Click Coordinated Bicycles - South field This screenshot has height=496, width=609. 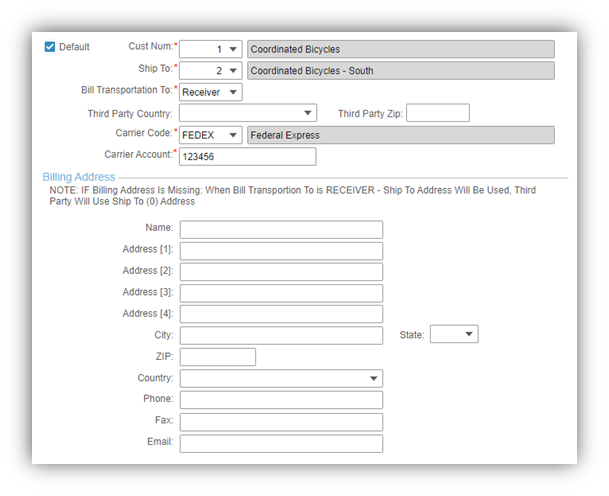click(x=401, y=71)
